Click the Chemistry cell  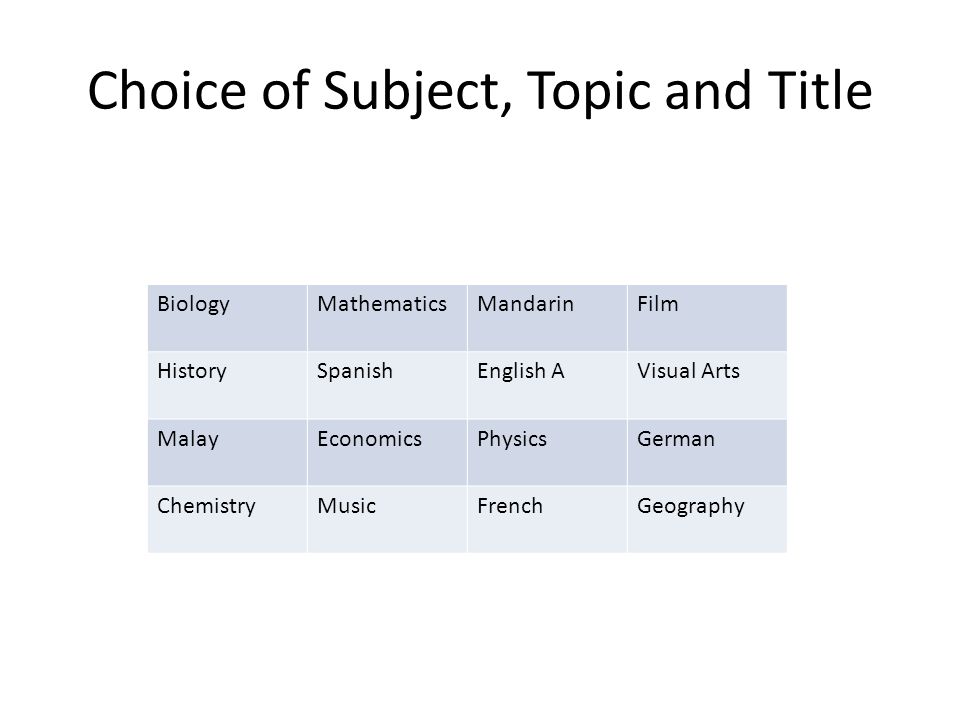(x=227, y=519)
